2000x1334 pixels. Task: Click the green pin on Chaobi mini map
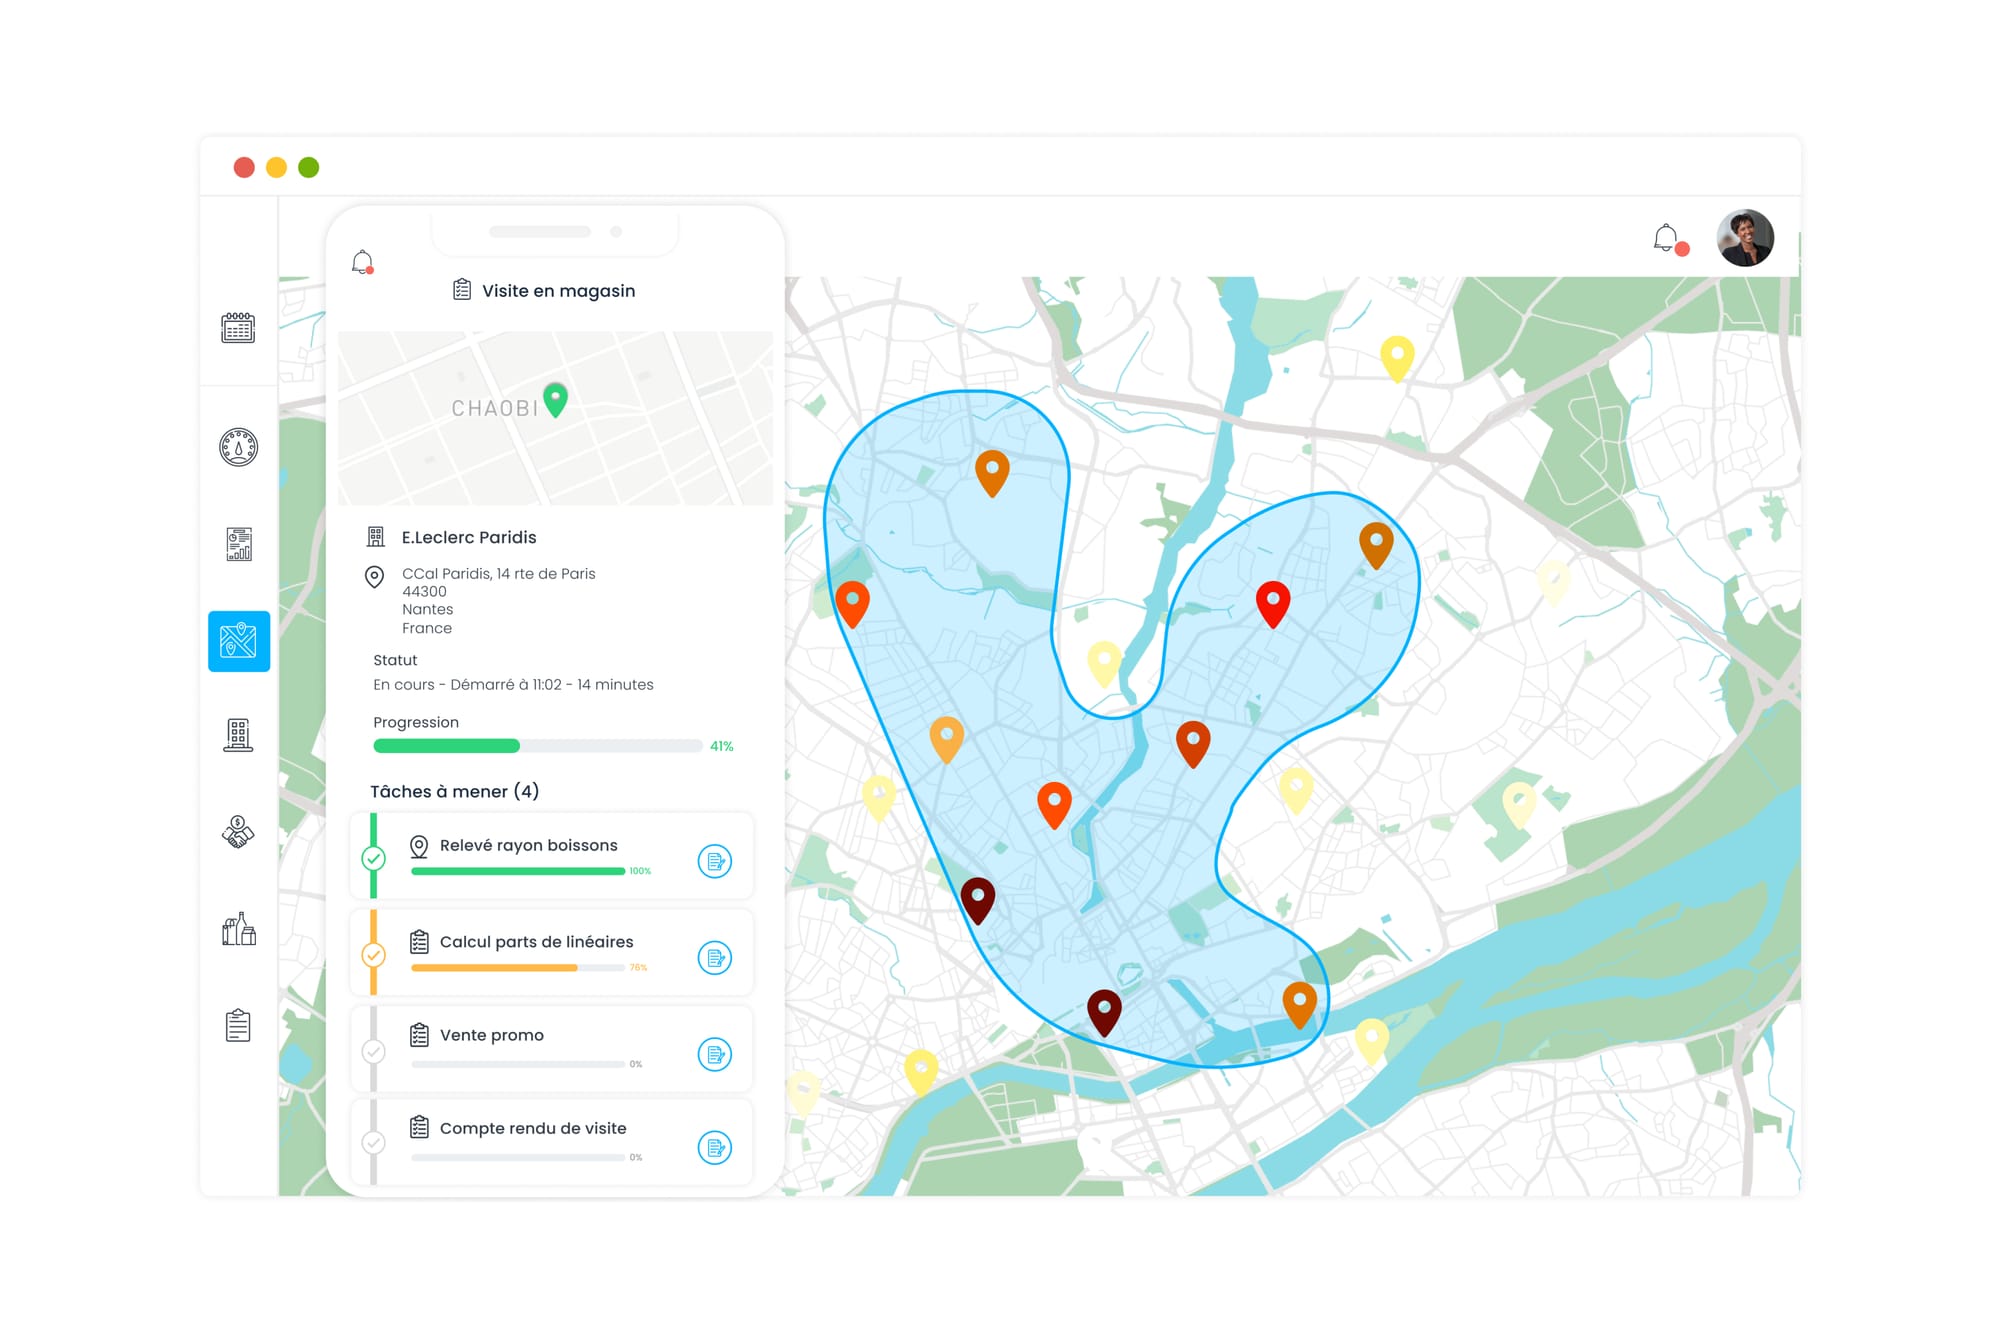(555, 399)
